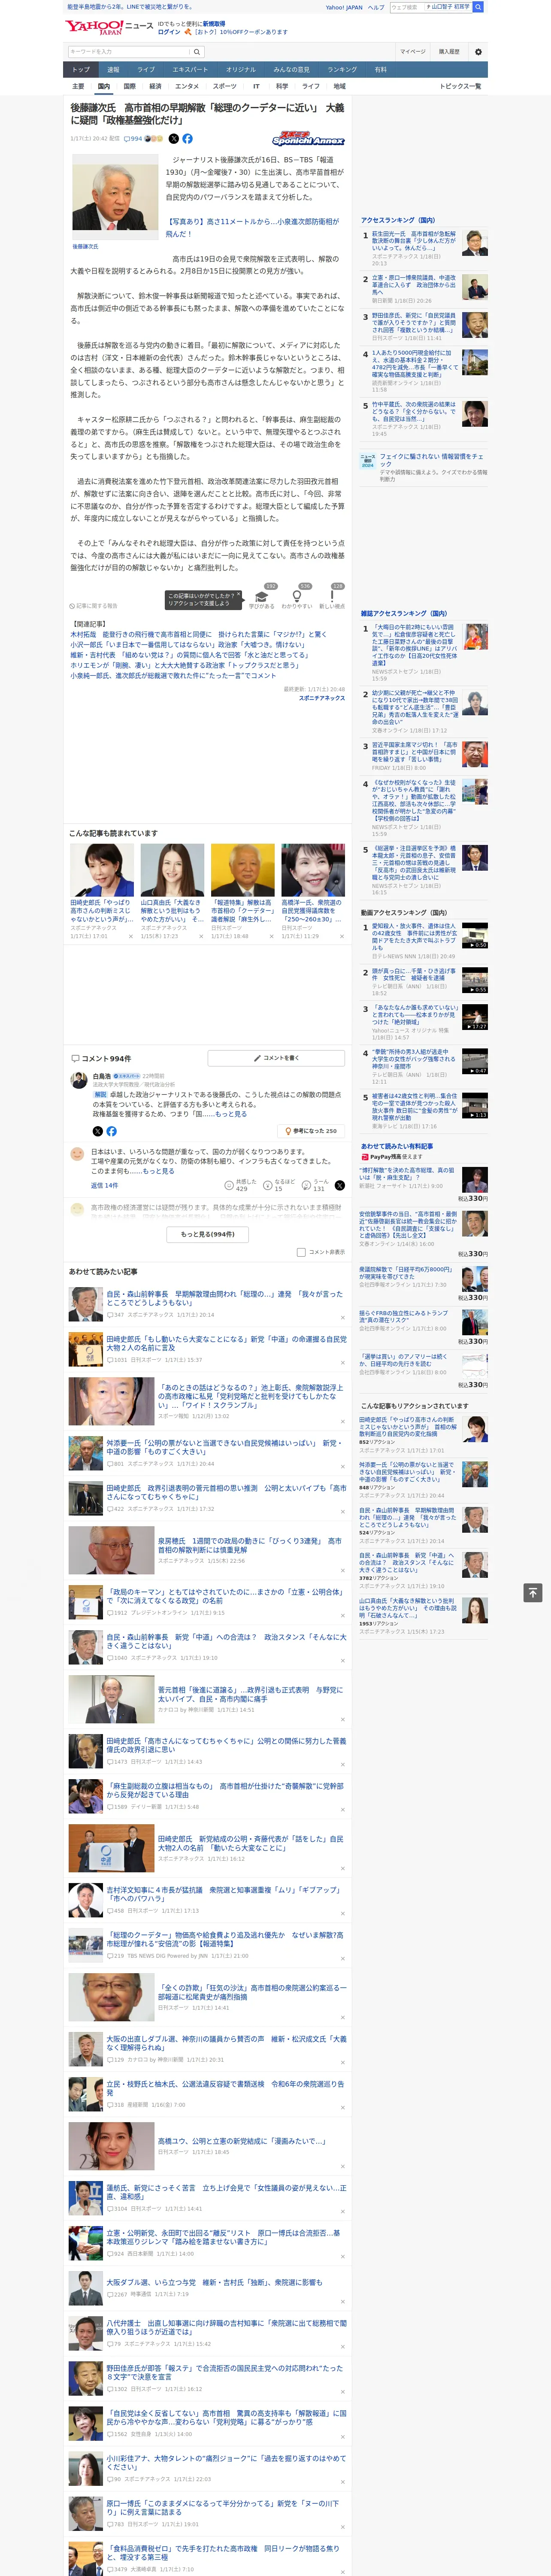
Task: Select the スポーツ category tab
Action: (x=225, y=86)
